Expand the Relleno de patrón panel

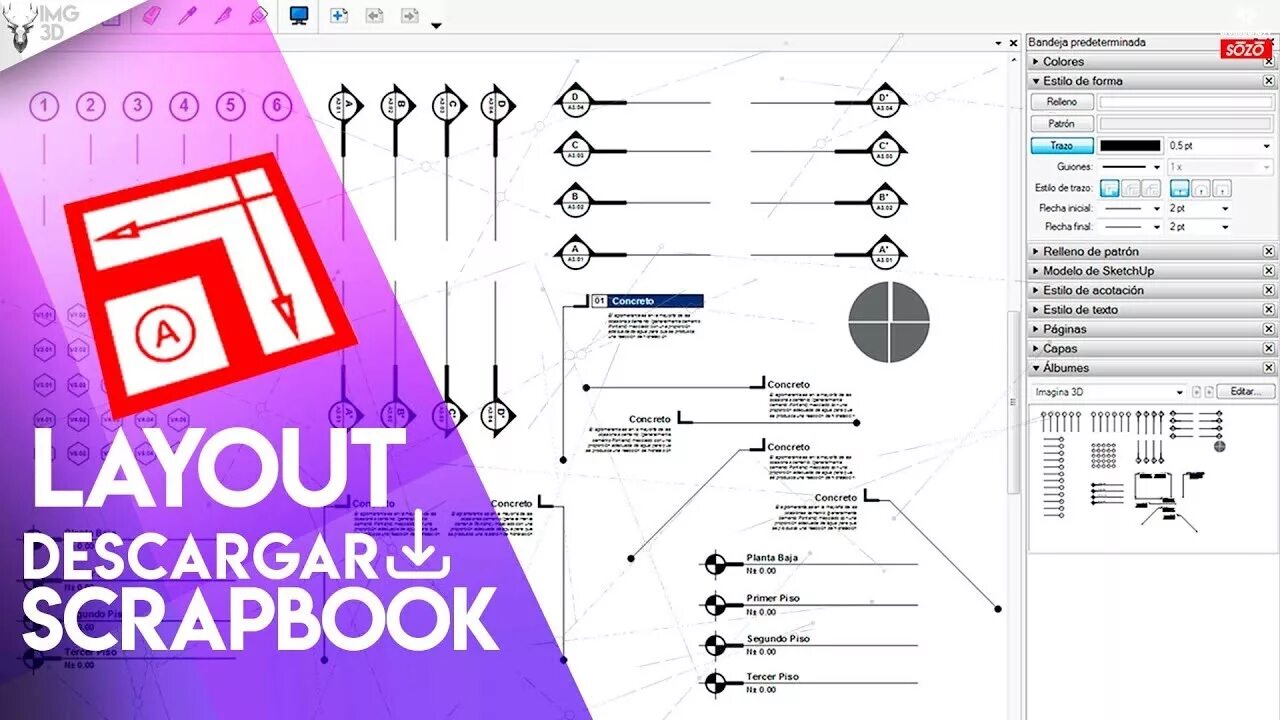(1036, 252)
